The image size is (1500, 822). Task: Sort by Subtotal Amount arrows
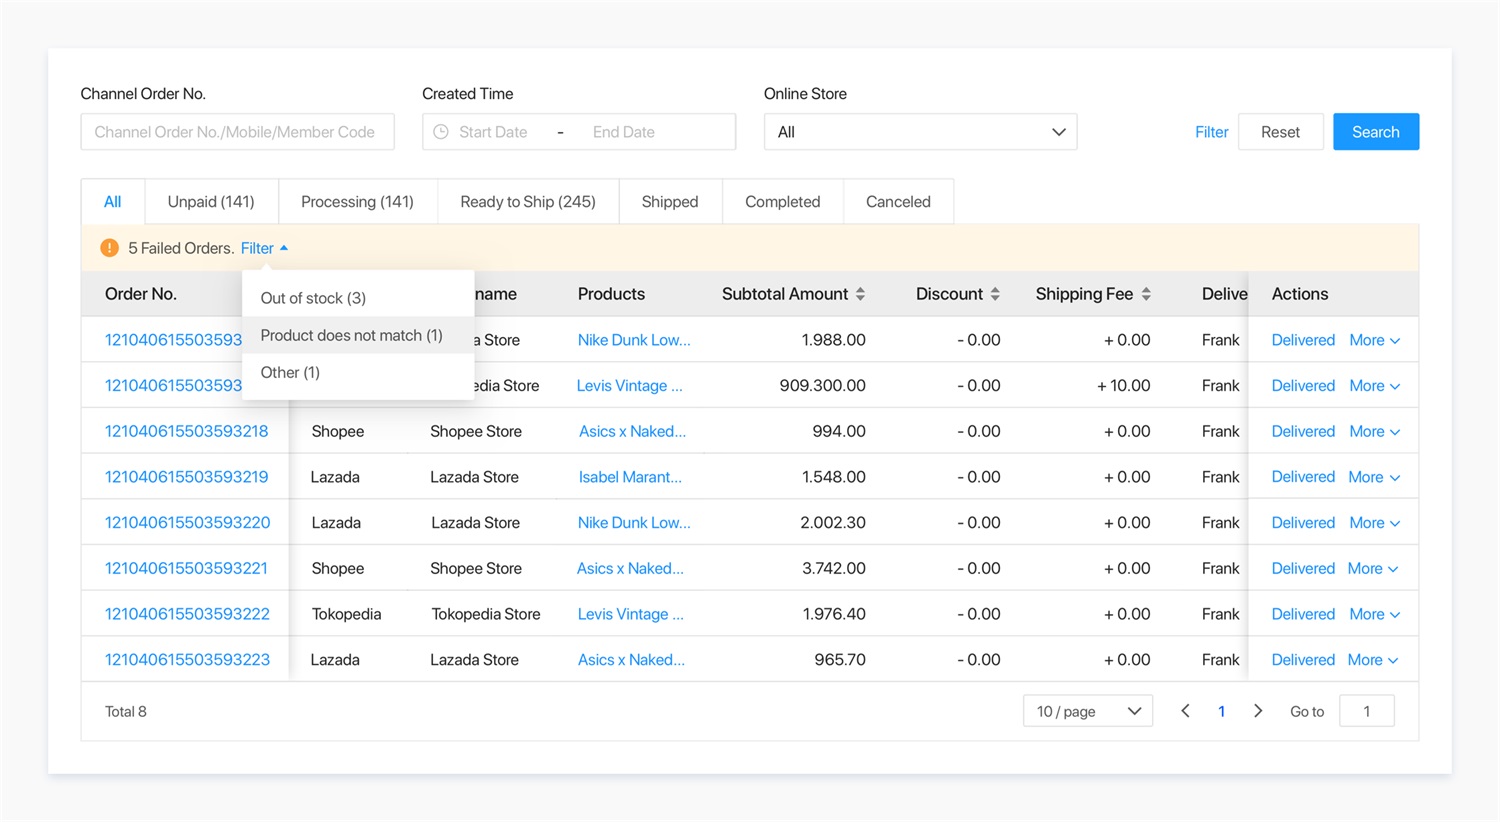[860, 294]
